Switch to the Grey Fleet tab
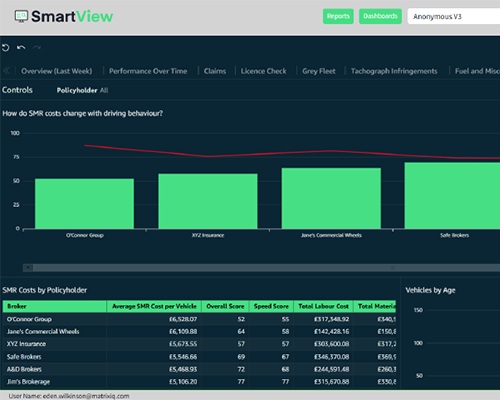 click(x=319, y=71)
